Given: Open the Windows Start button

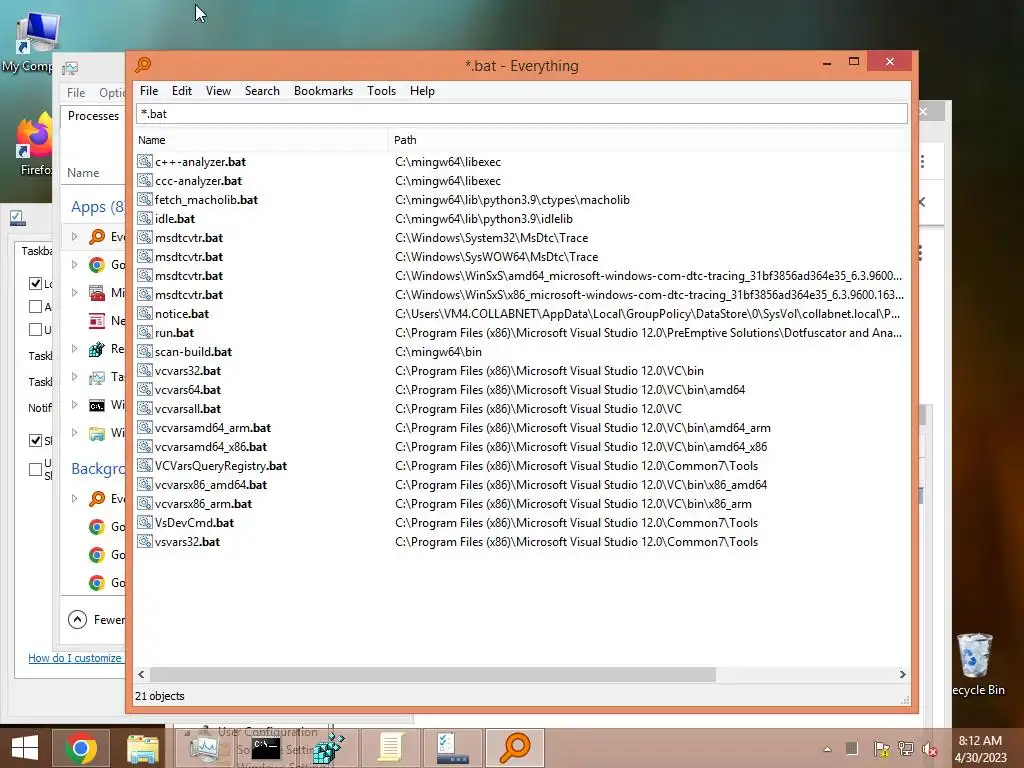Looking at the screenshot, I should pos(25,748).
